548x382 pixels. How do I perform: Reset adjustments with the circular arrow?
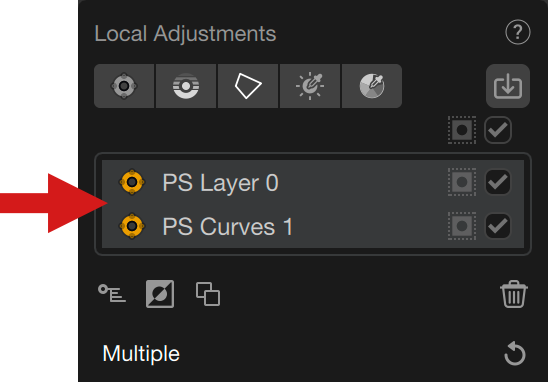click(x=515, y=354)
